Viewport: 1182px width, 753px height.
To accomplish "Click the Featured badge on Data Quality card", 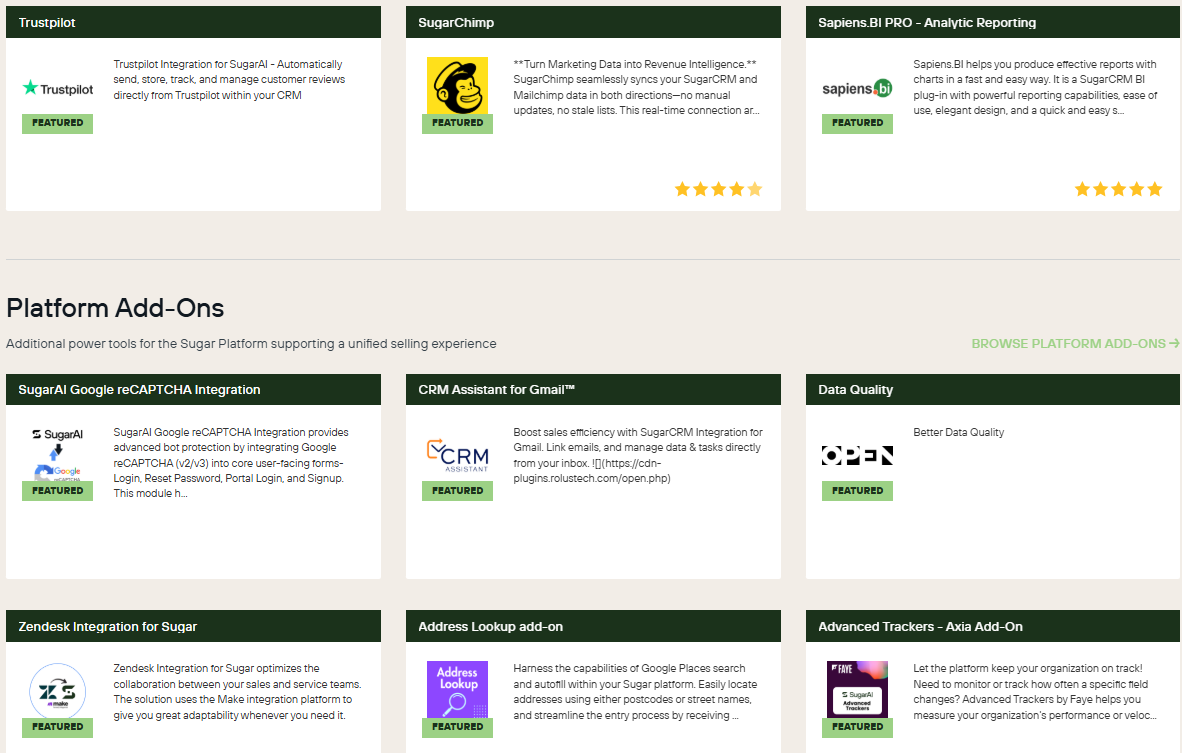I will click(857, 491).
